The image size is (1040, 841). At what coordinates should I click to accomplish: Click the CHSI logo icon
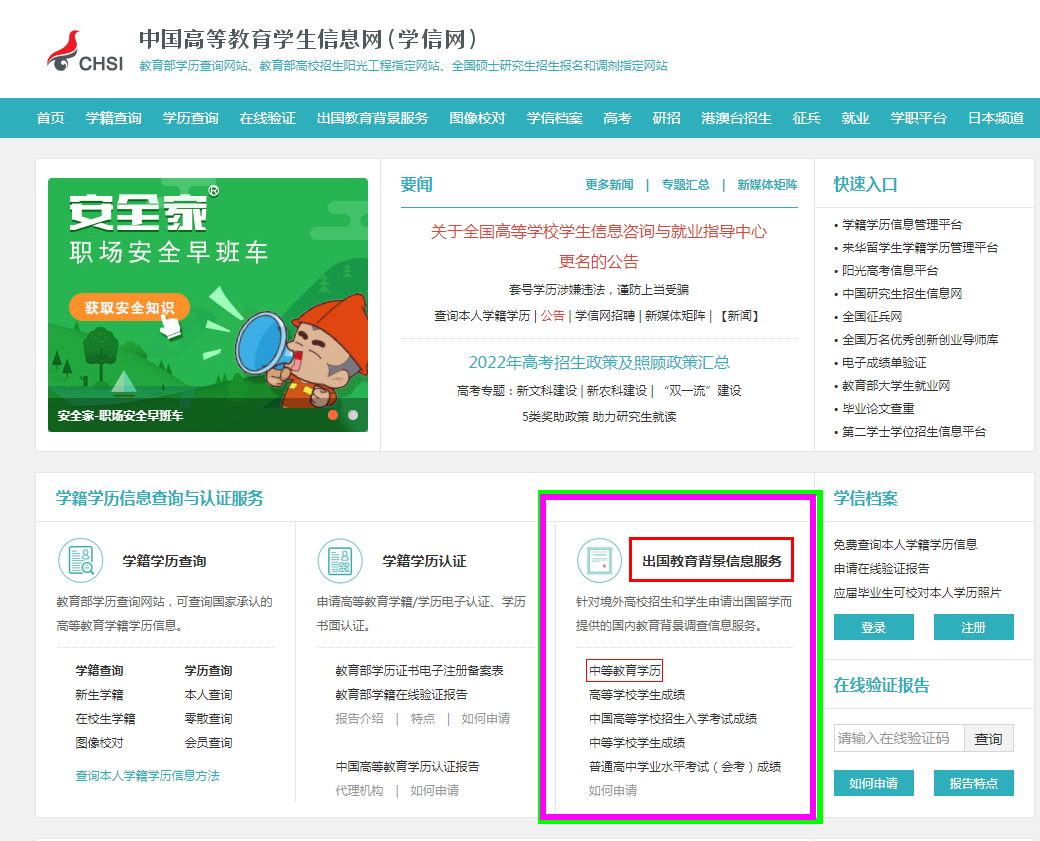pyautogui.click(x=84, y=50)
